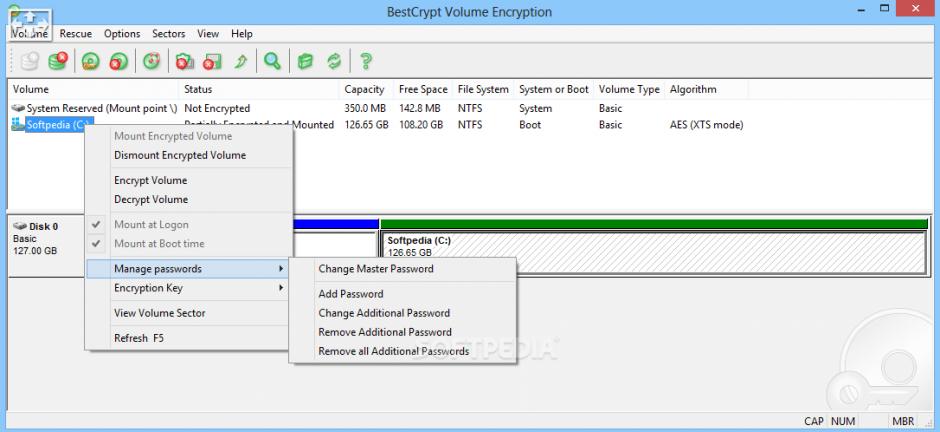
Task: Click the green partition bar above Softpedia (C:)
Action: tap(654, 224)
